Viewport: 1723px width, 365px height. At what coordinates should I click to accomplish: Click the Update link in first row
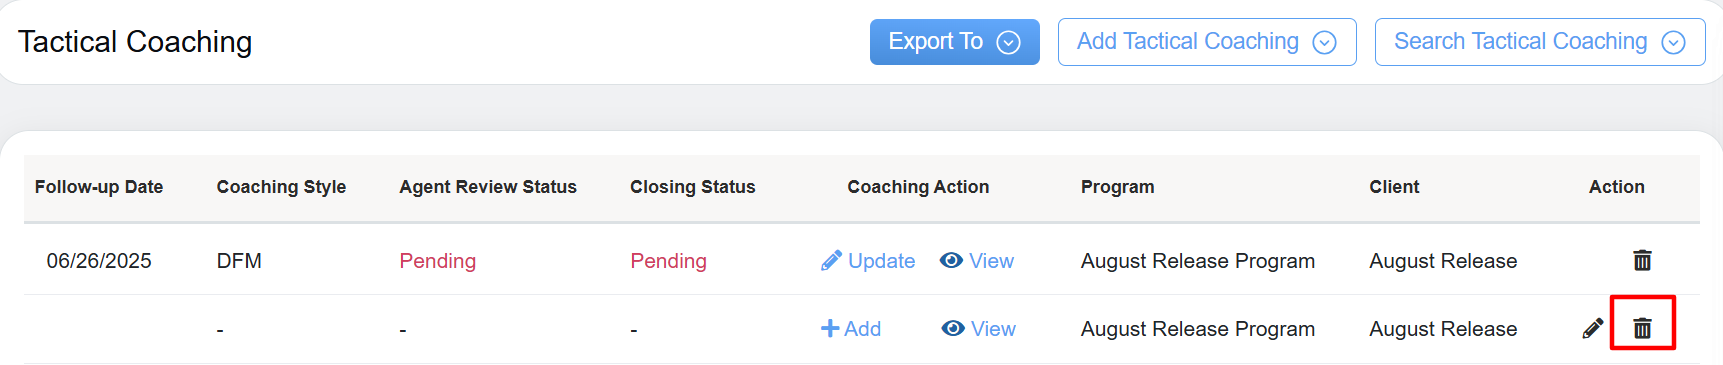[x=881, y=261]
